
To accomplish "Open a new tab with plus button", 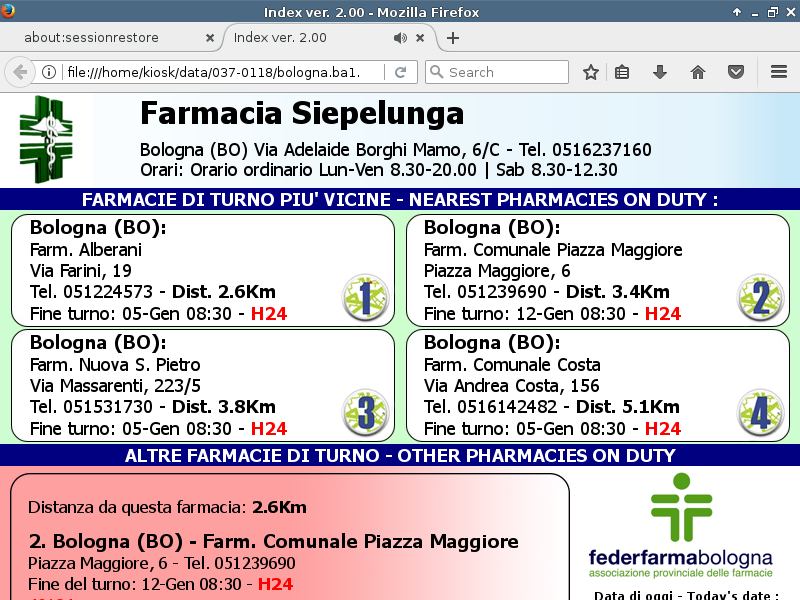I will (x=453, y=38).
